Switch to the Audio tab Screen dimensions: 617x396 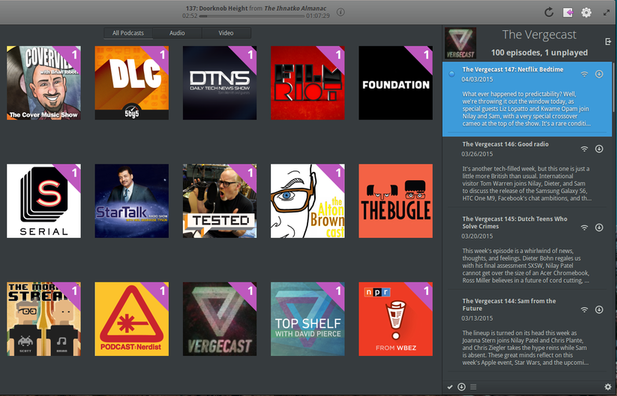click(177, 33)
